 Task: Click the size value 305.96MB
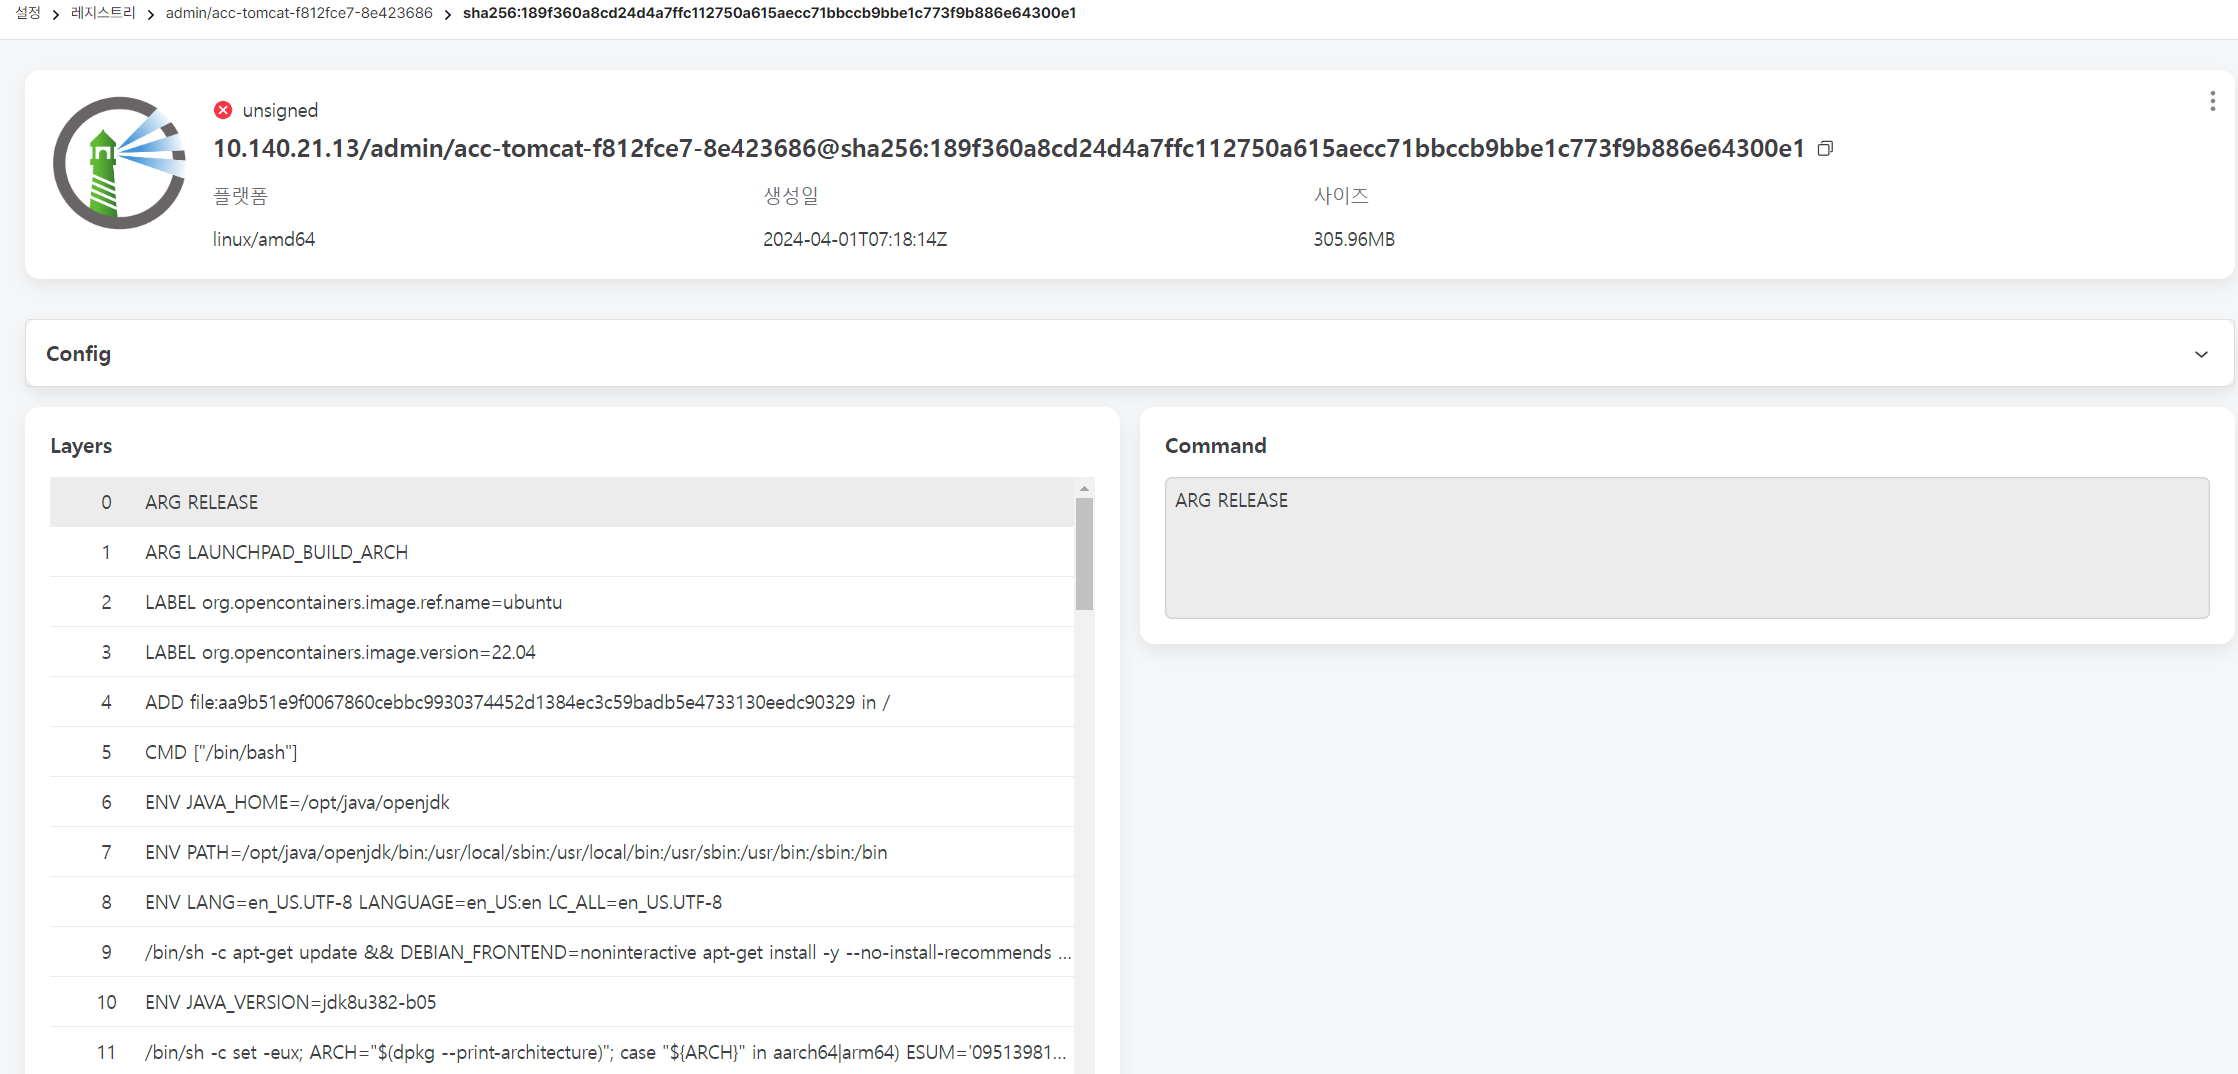tap(1354, 239)
